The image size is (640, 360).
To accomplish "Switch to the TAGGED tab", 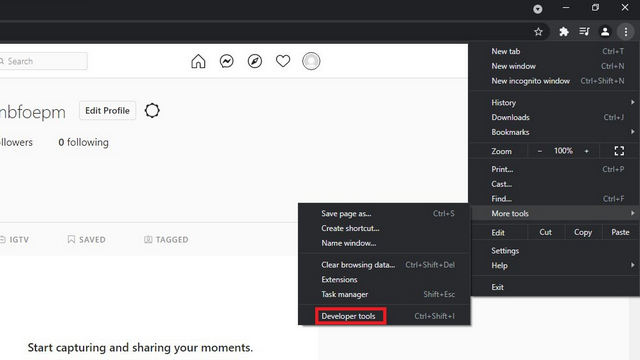I will pos(166,240).
